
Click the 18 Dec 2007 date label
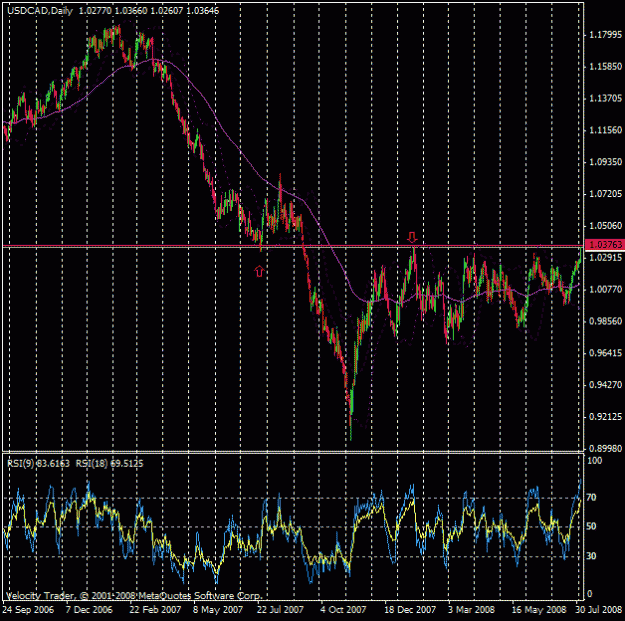click(x=410, y=610)
